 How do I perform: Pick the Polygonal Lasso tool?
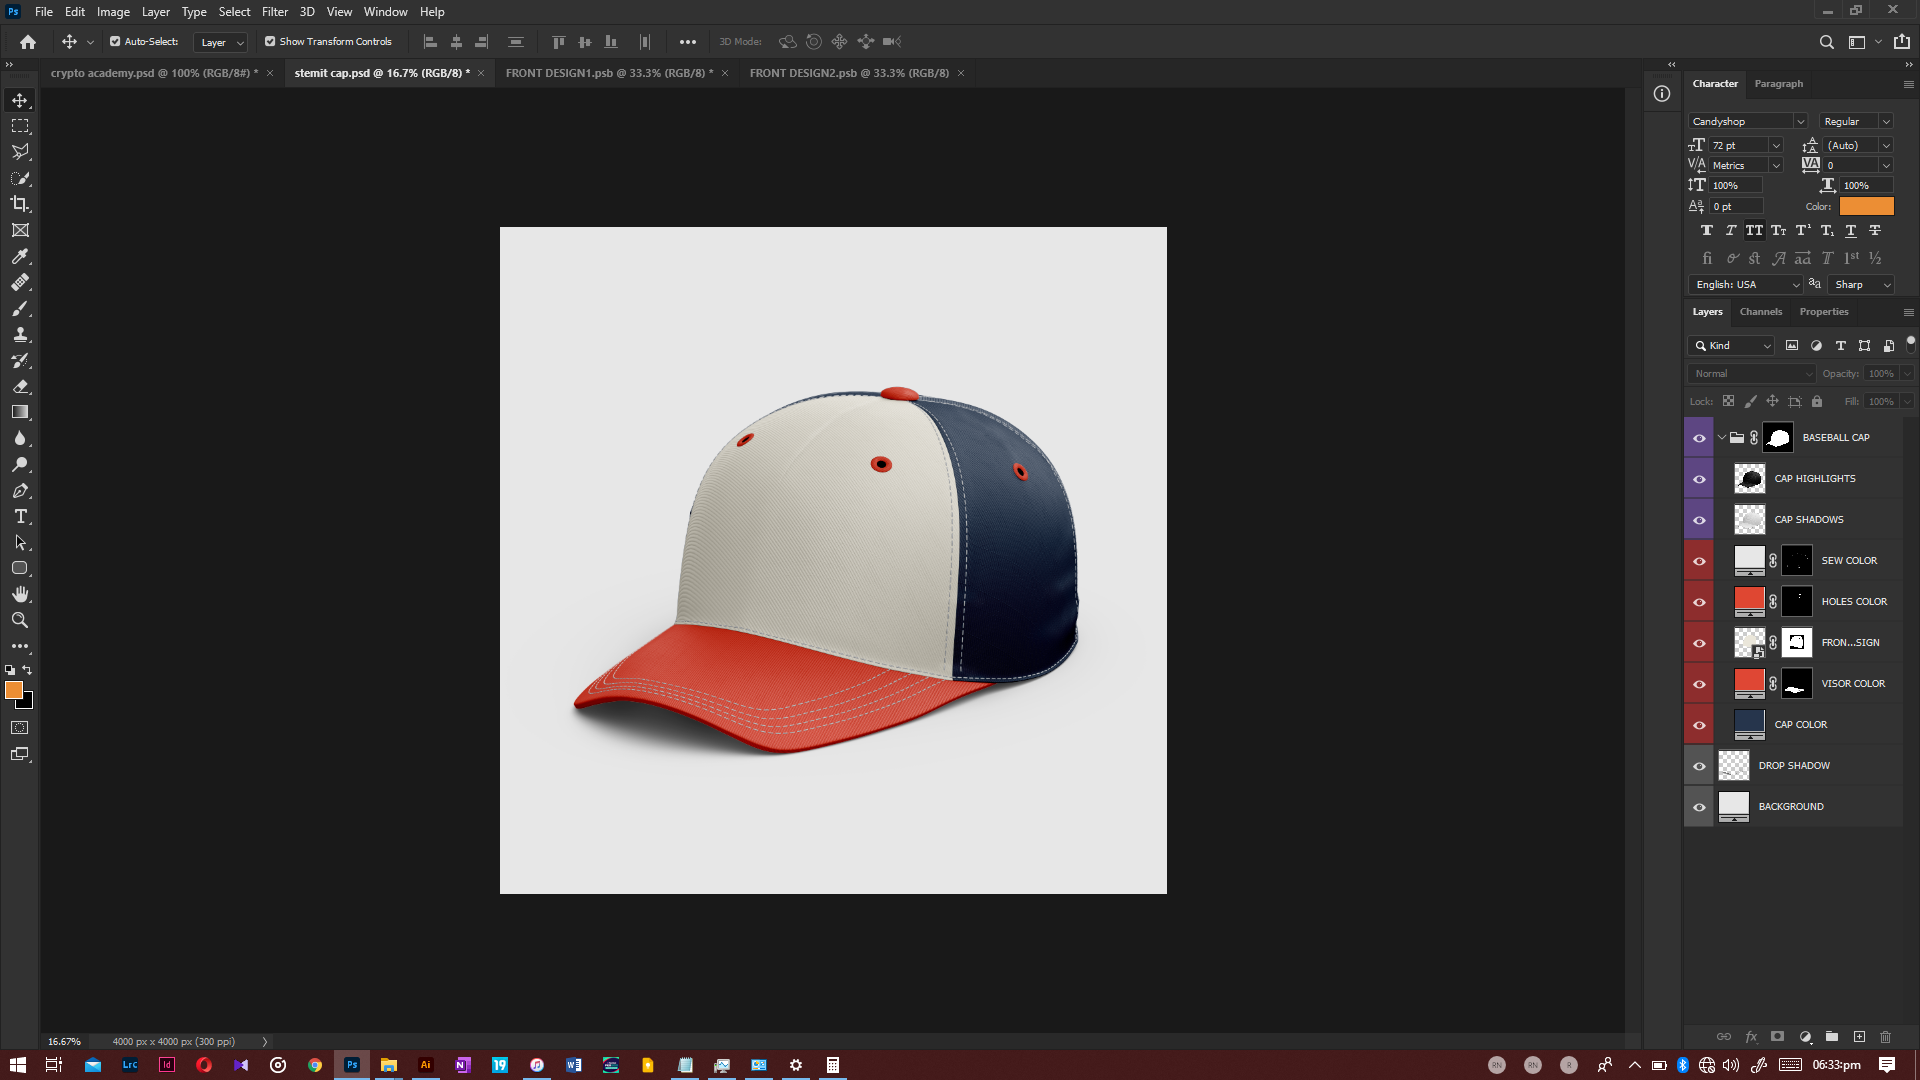[x=20, y=152]
